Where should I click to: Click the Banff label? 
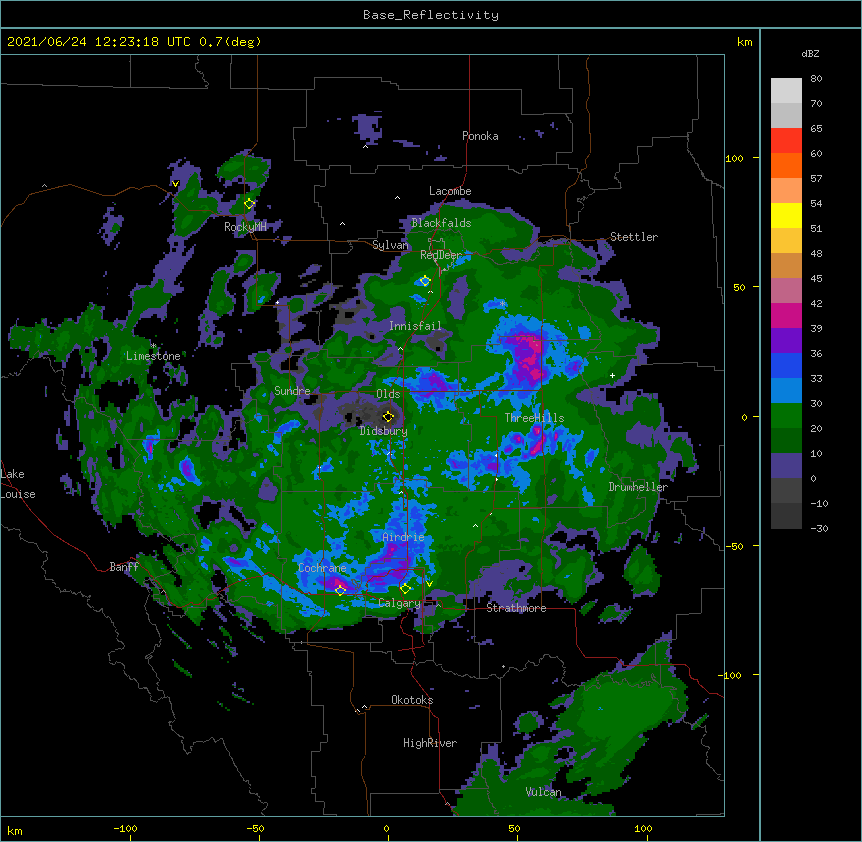tap(124, 567)
